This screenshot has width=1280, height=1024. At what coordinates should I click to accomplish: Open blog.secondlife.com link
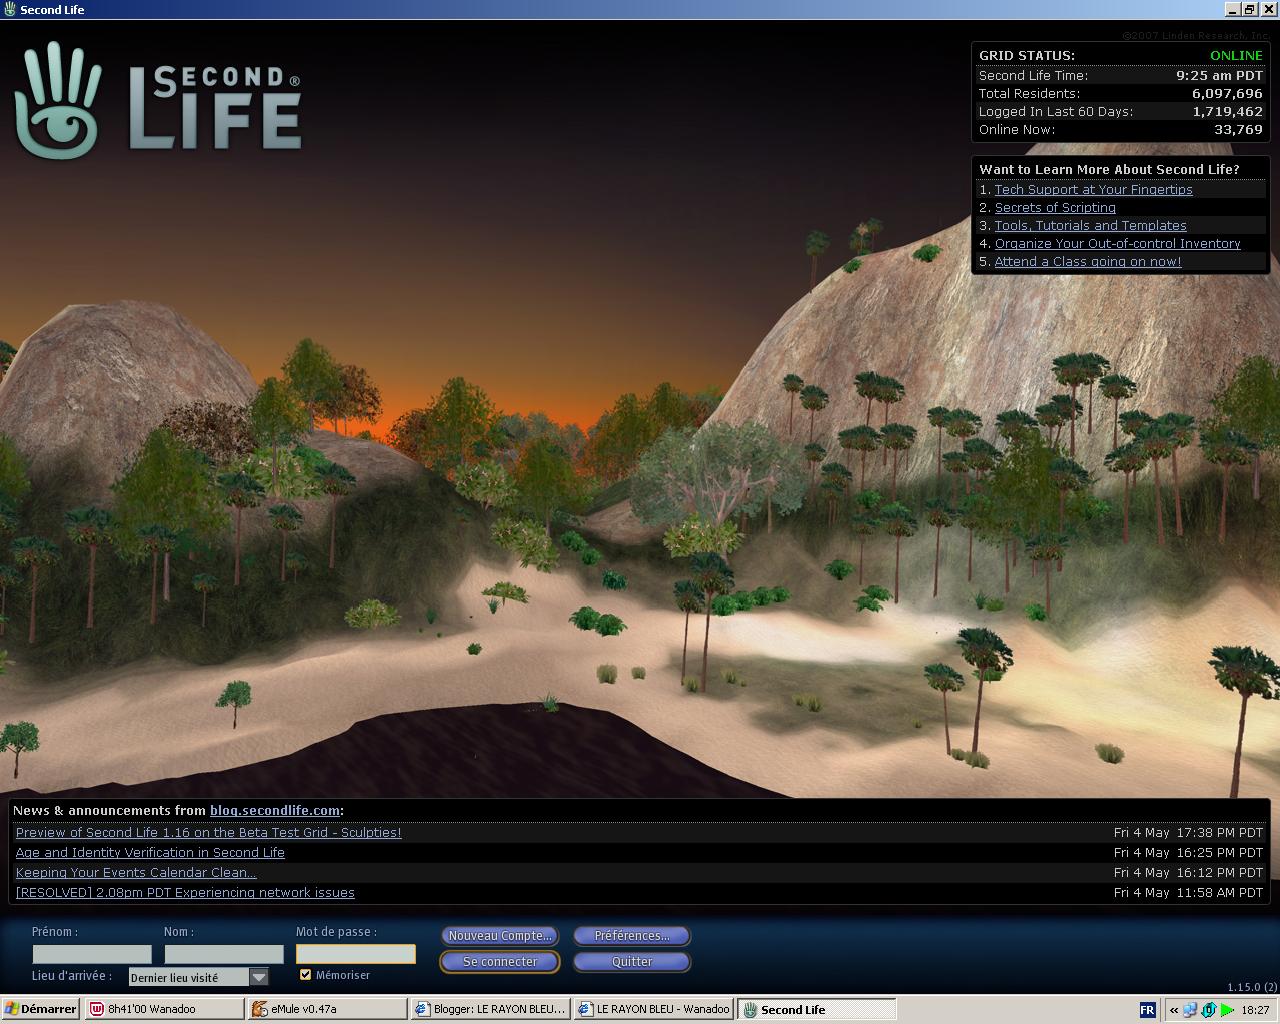click(x=275, y=811)
